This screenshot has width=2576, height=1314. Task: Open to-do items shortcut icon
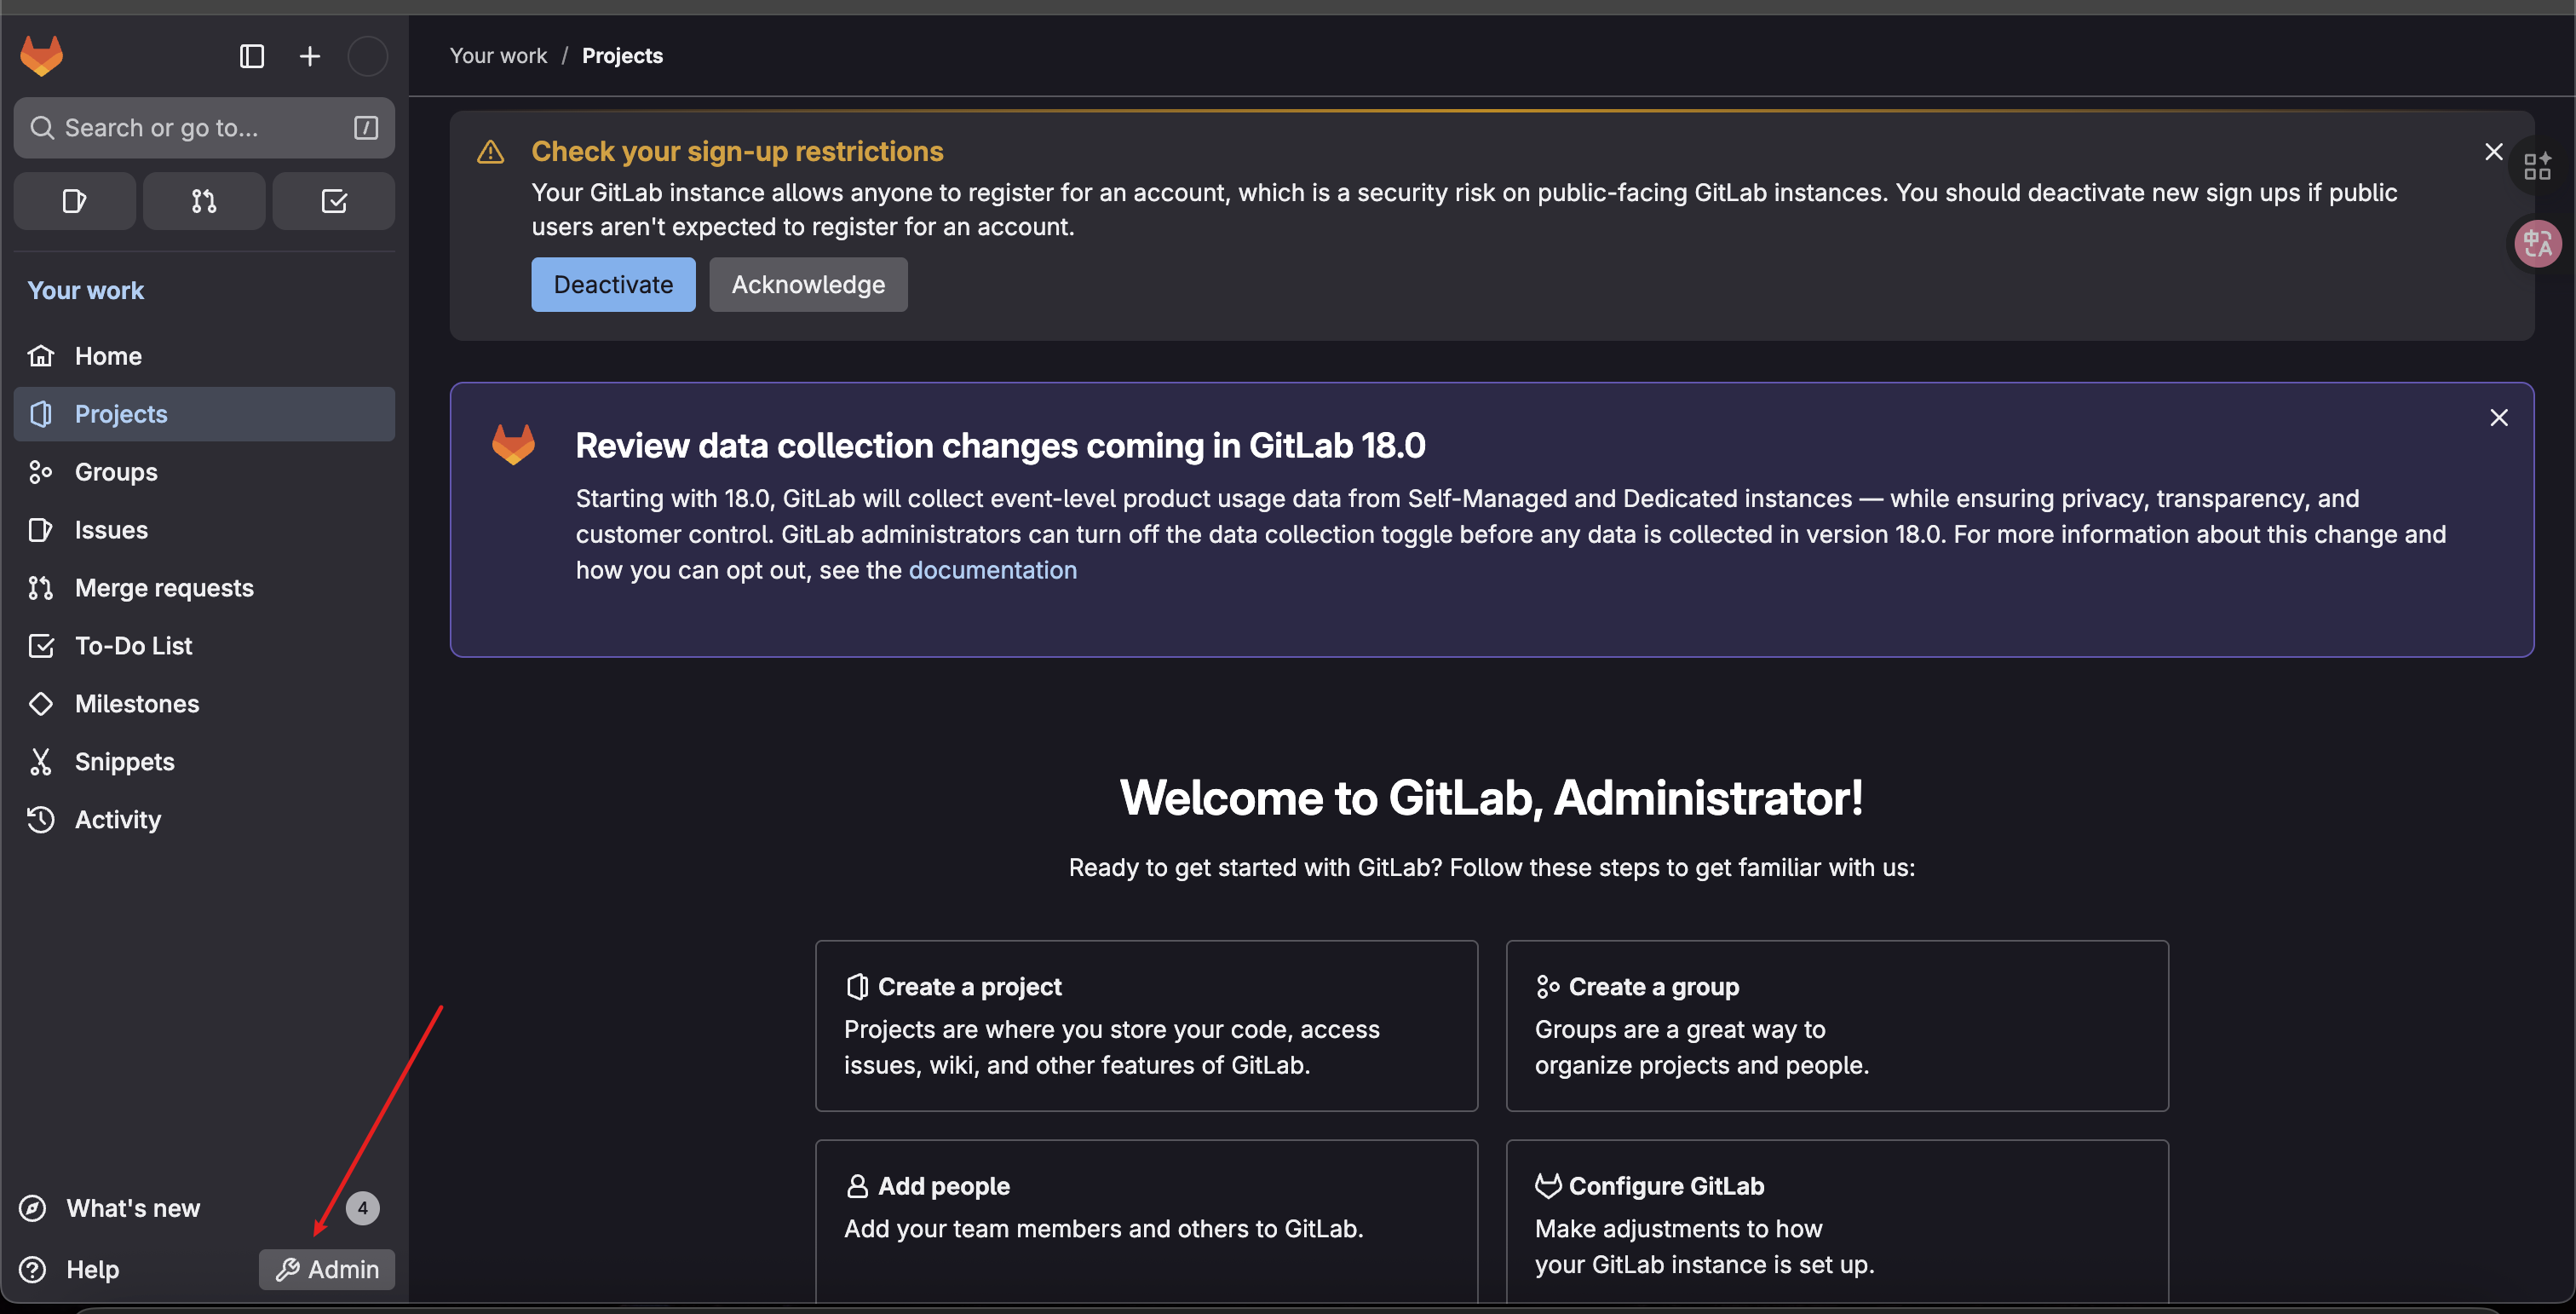pos(333,201)
